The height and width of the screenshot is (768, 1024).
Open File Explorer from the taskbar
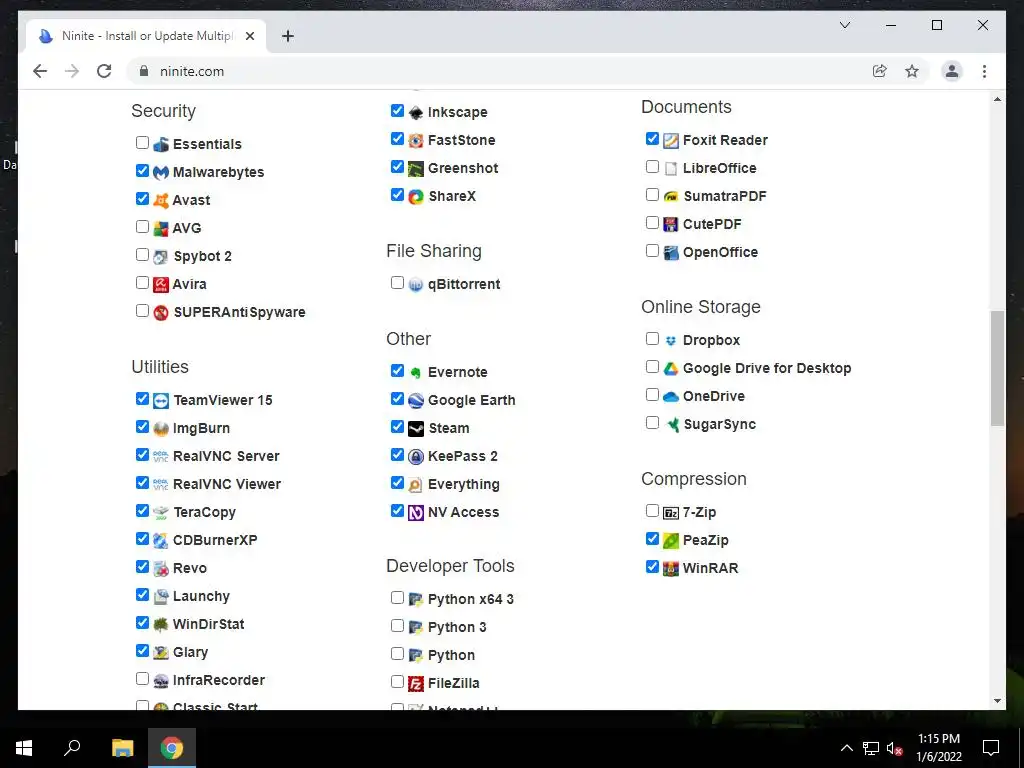pos(122,748)
